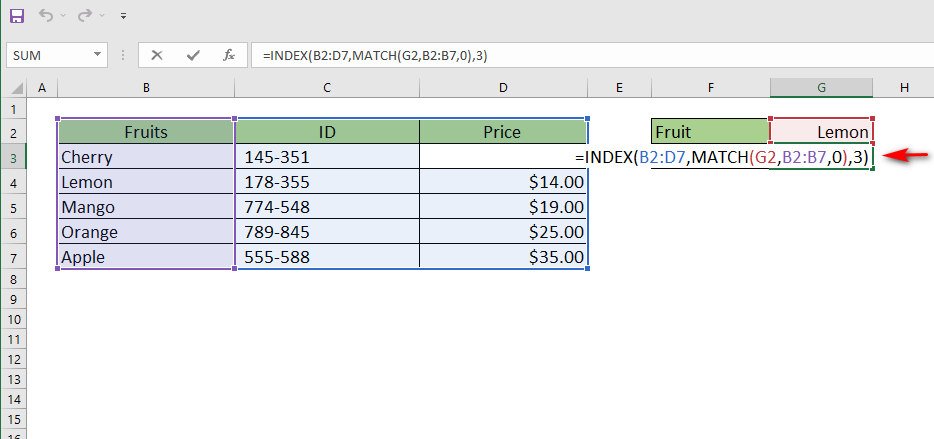The image size is (934, 439).
Task: Select column F header
Action: point(711,88)
